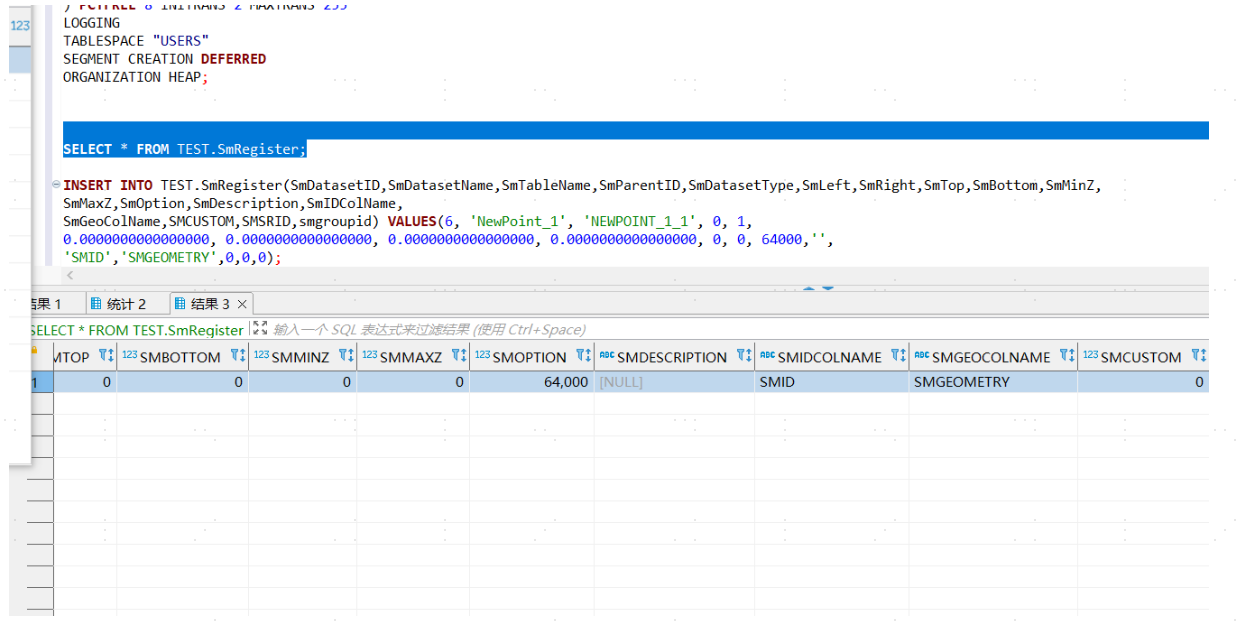1253x623 pixels.
Task: Close the 结果 3 tab
Action: click(242, 304)
